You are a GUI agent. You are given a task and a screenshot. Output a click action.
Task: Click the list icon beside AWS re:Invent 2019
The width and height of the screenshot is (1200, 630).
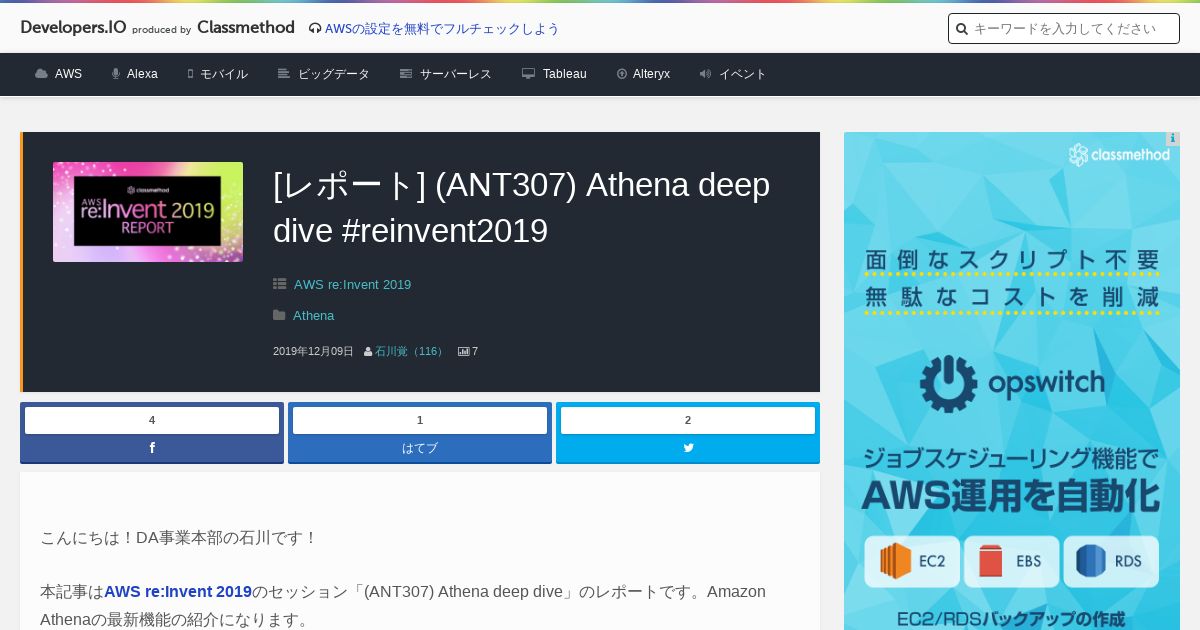(280, 284)
